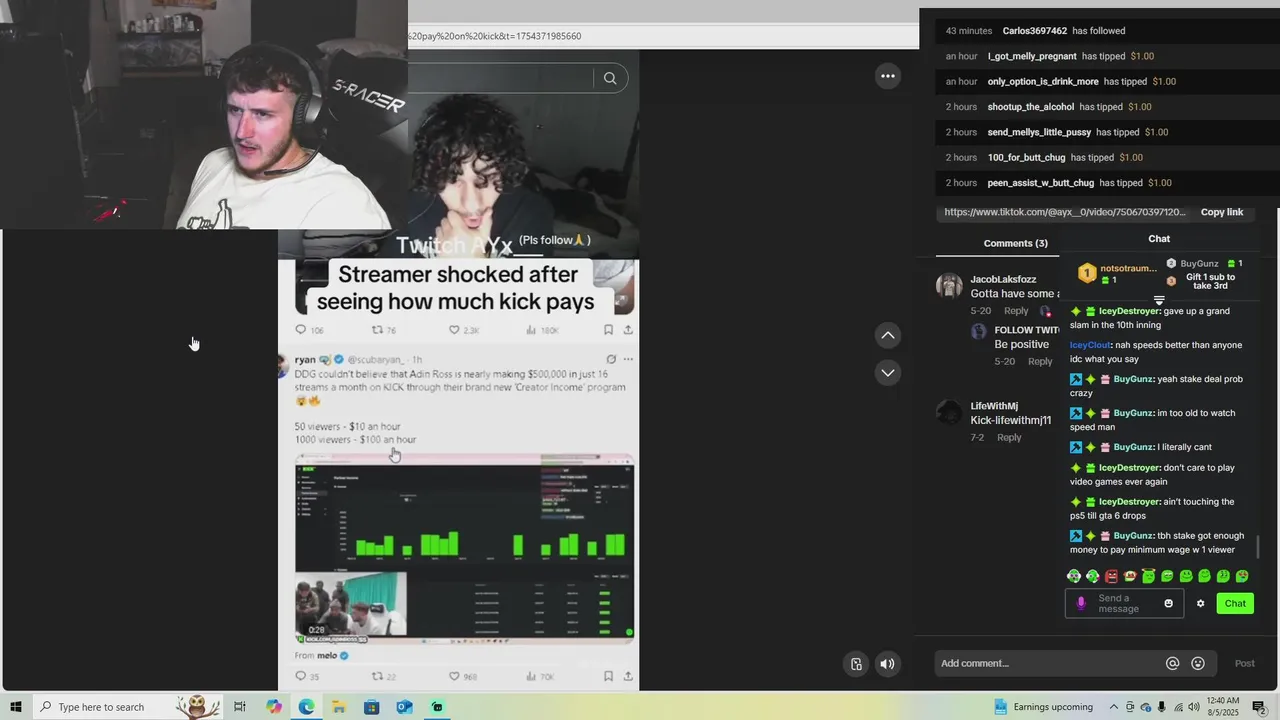
Task: Go to previous video with up arrow
Action: 887,335
